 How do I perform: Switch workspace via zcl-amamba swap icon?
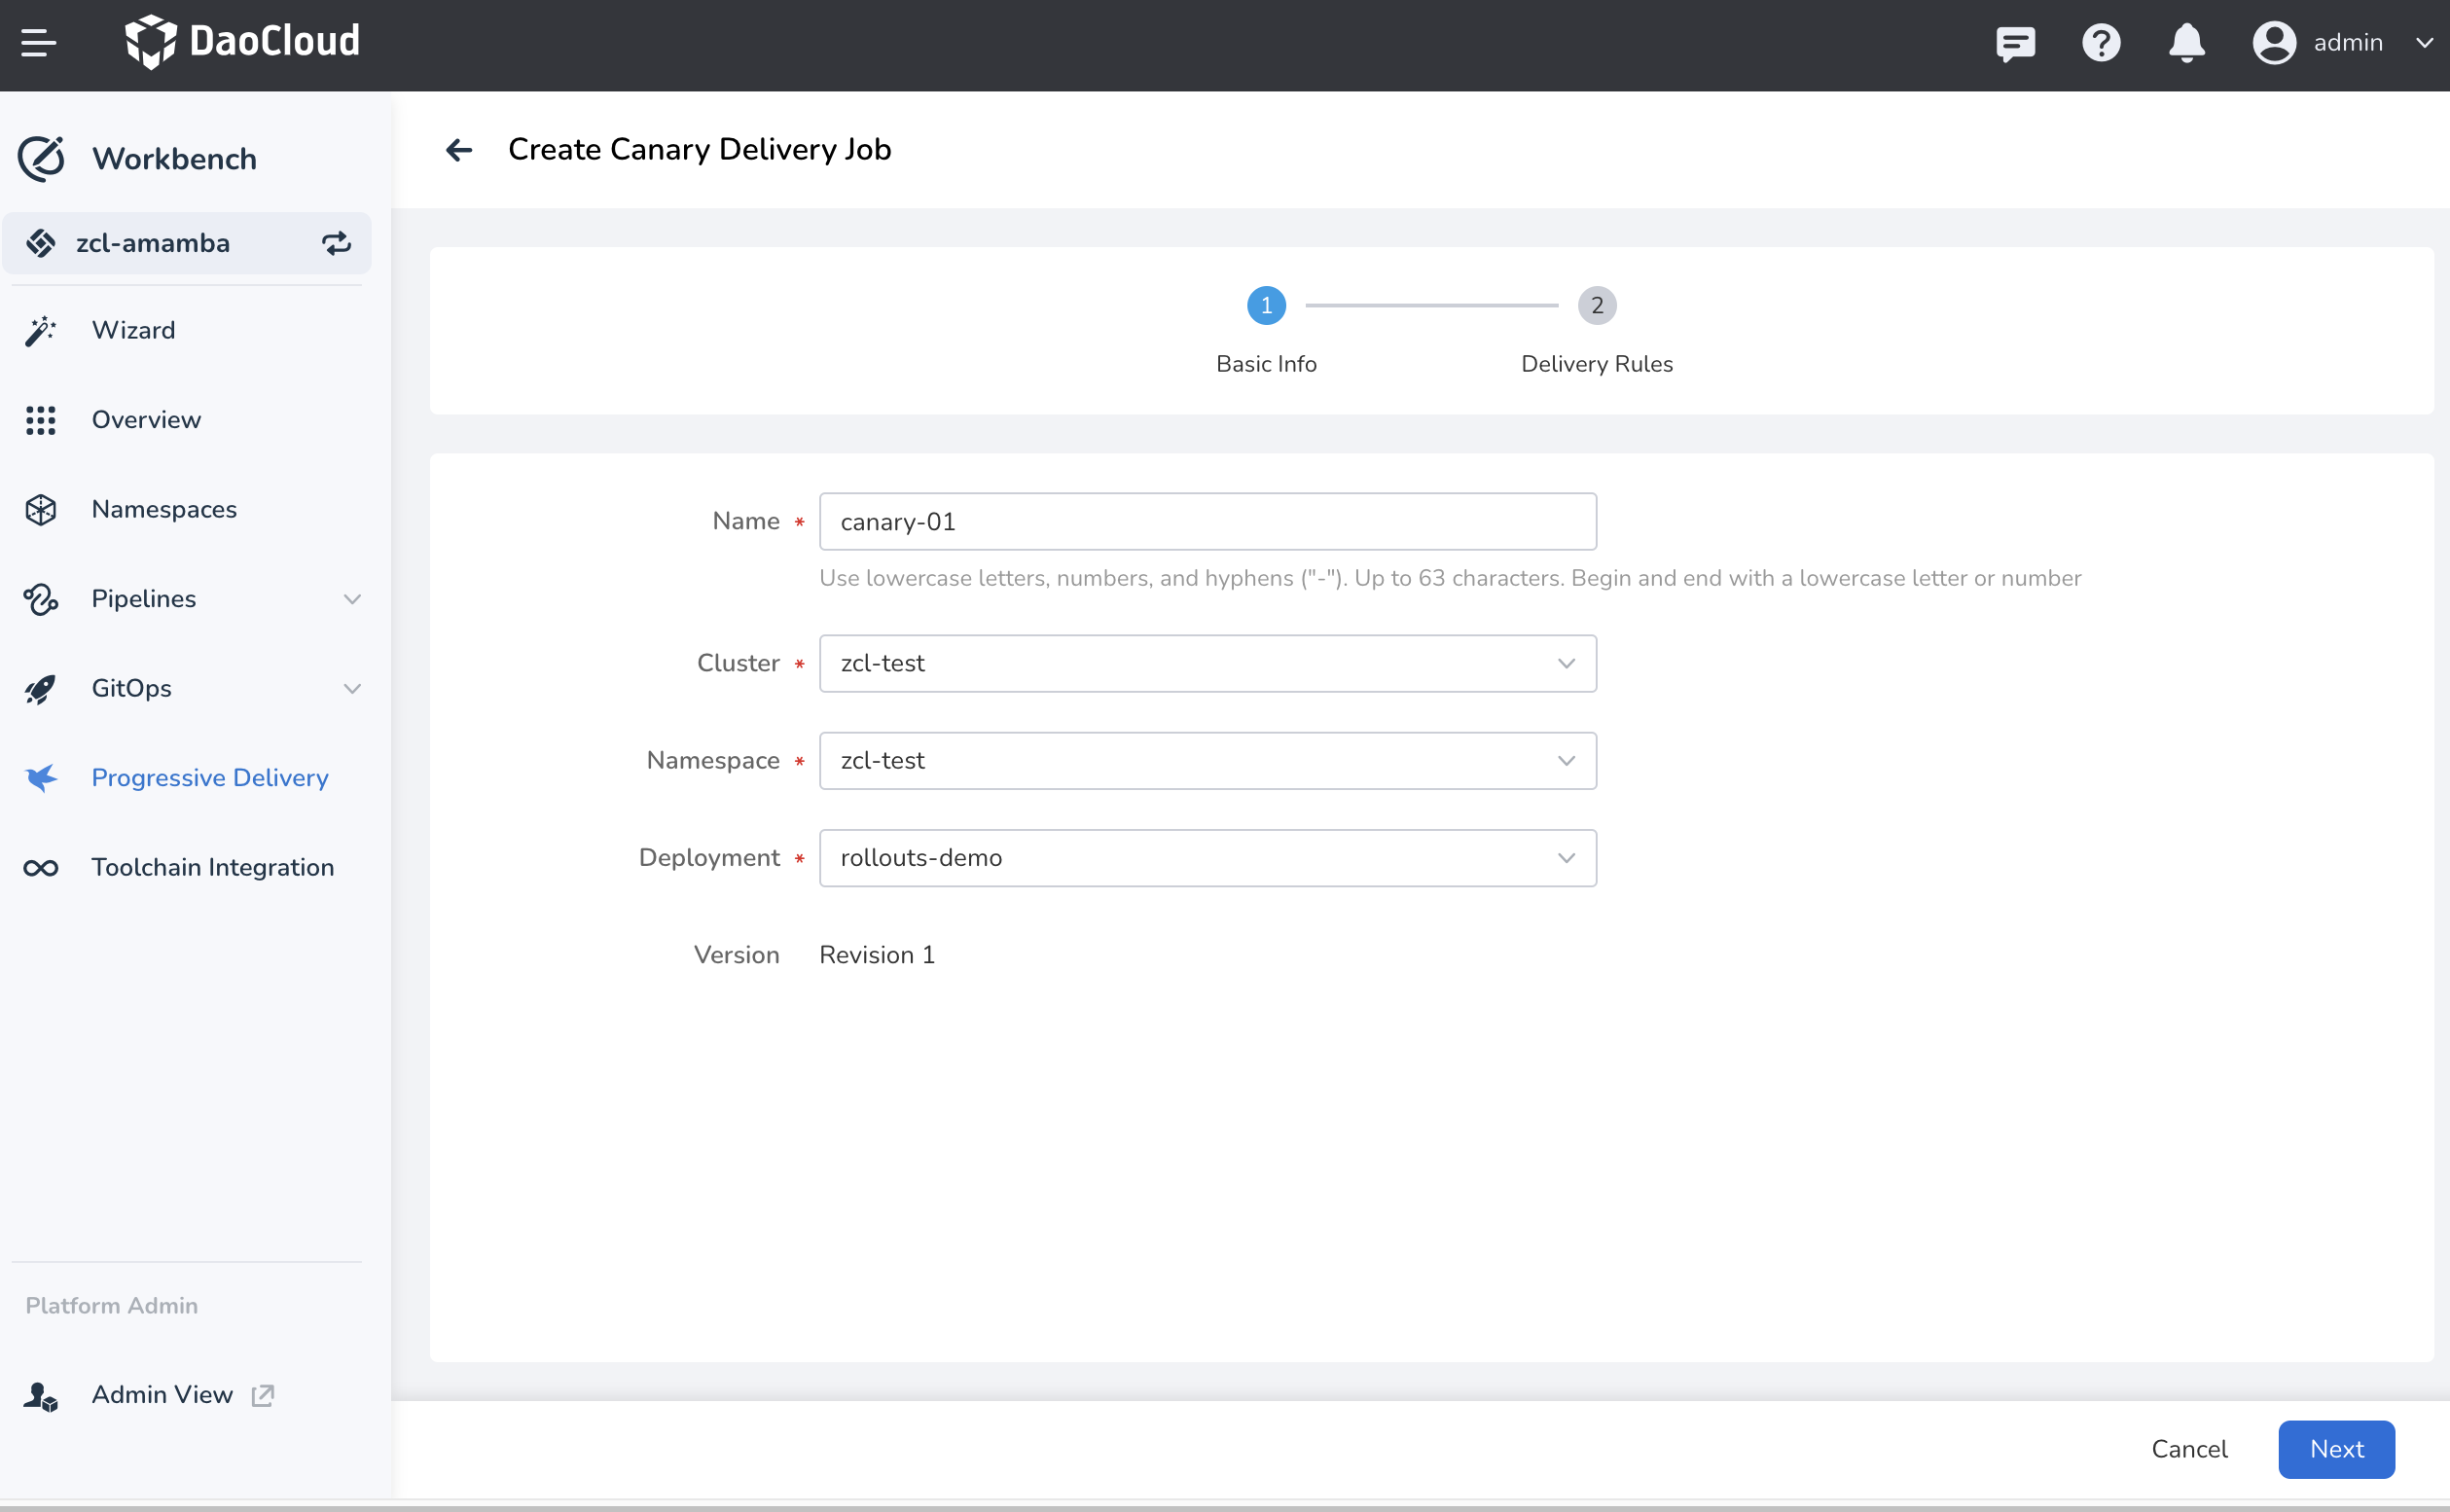(x=336, y=243)
